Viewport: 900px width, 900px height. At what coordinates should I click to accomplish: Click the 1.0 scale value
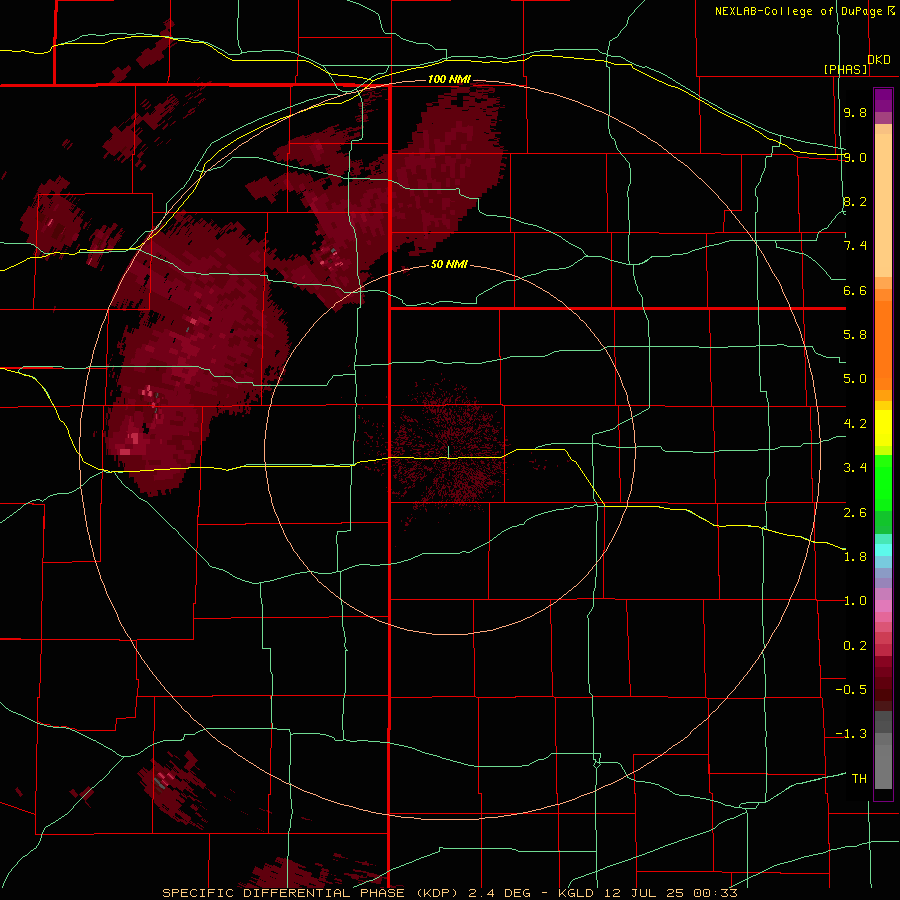[855, 601]
